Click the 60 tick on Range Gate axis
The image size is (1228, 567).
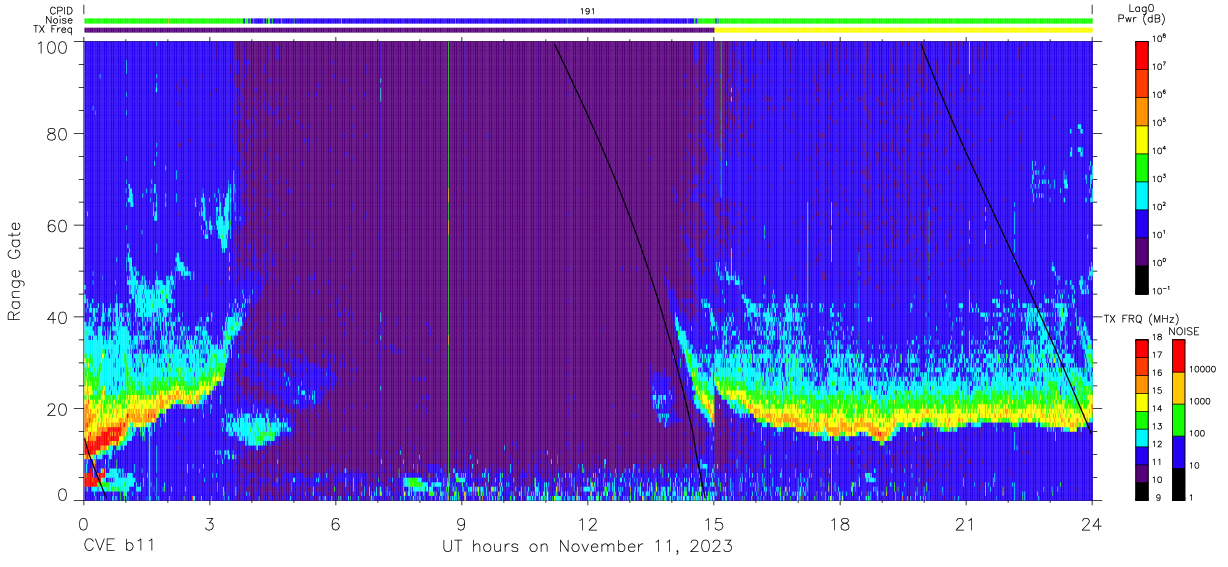(x=55, y=226)
